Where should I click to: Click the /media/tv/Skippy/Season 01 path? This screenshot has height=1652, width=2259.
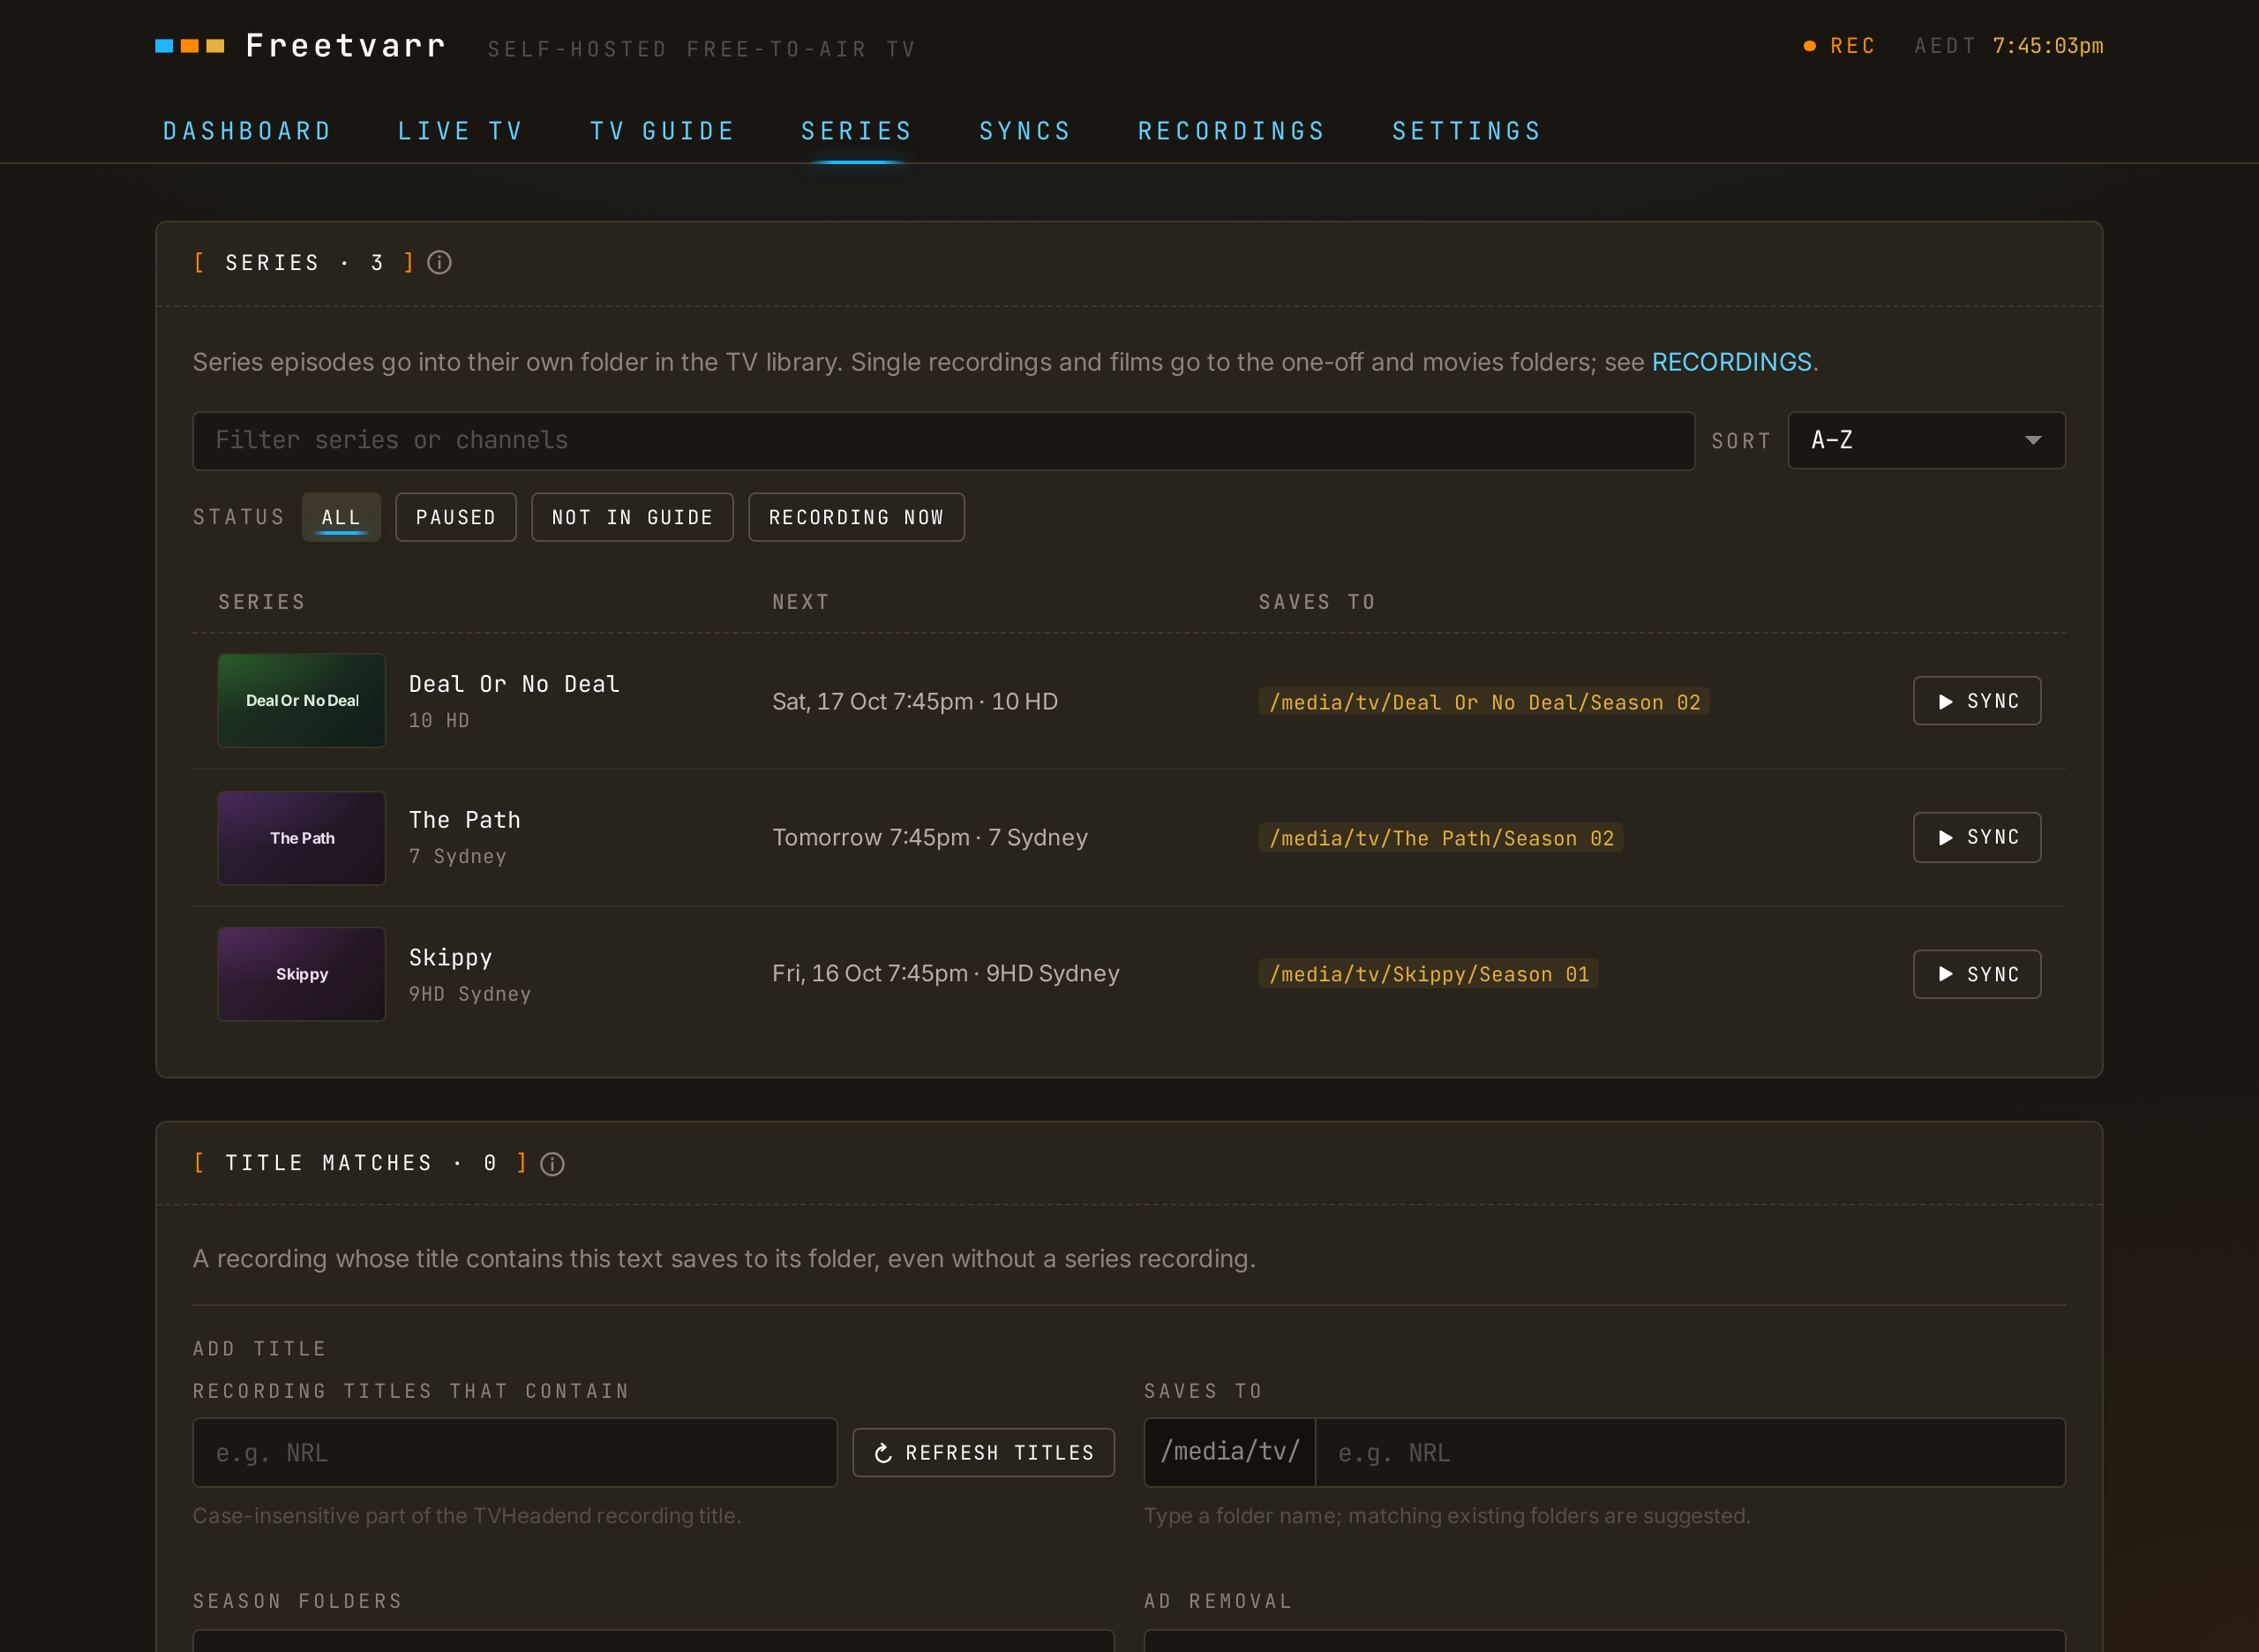(x=1428, y=974)
